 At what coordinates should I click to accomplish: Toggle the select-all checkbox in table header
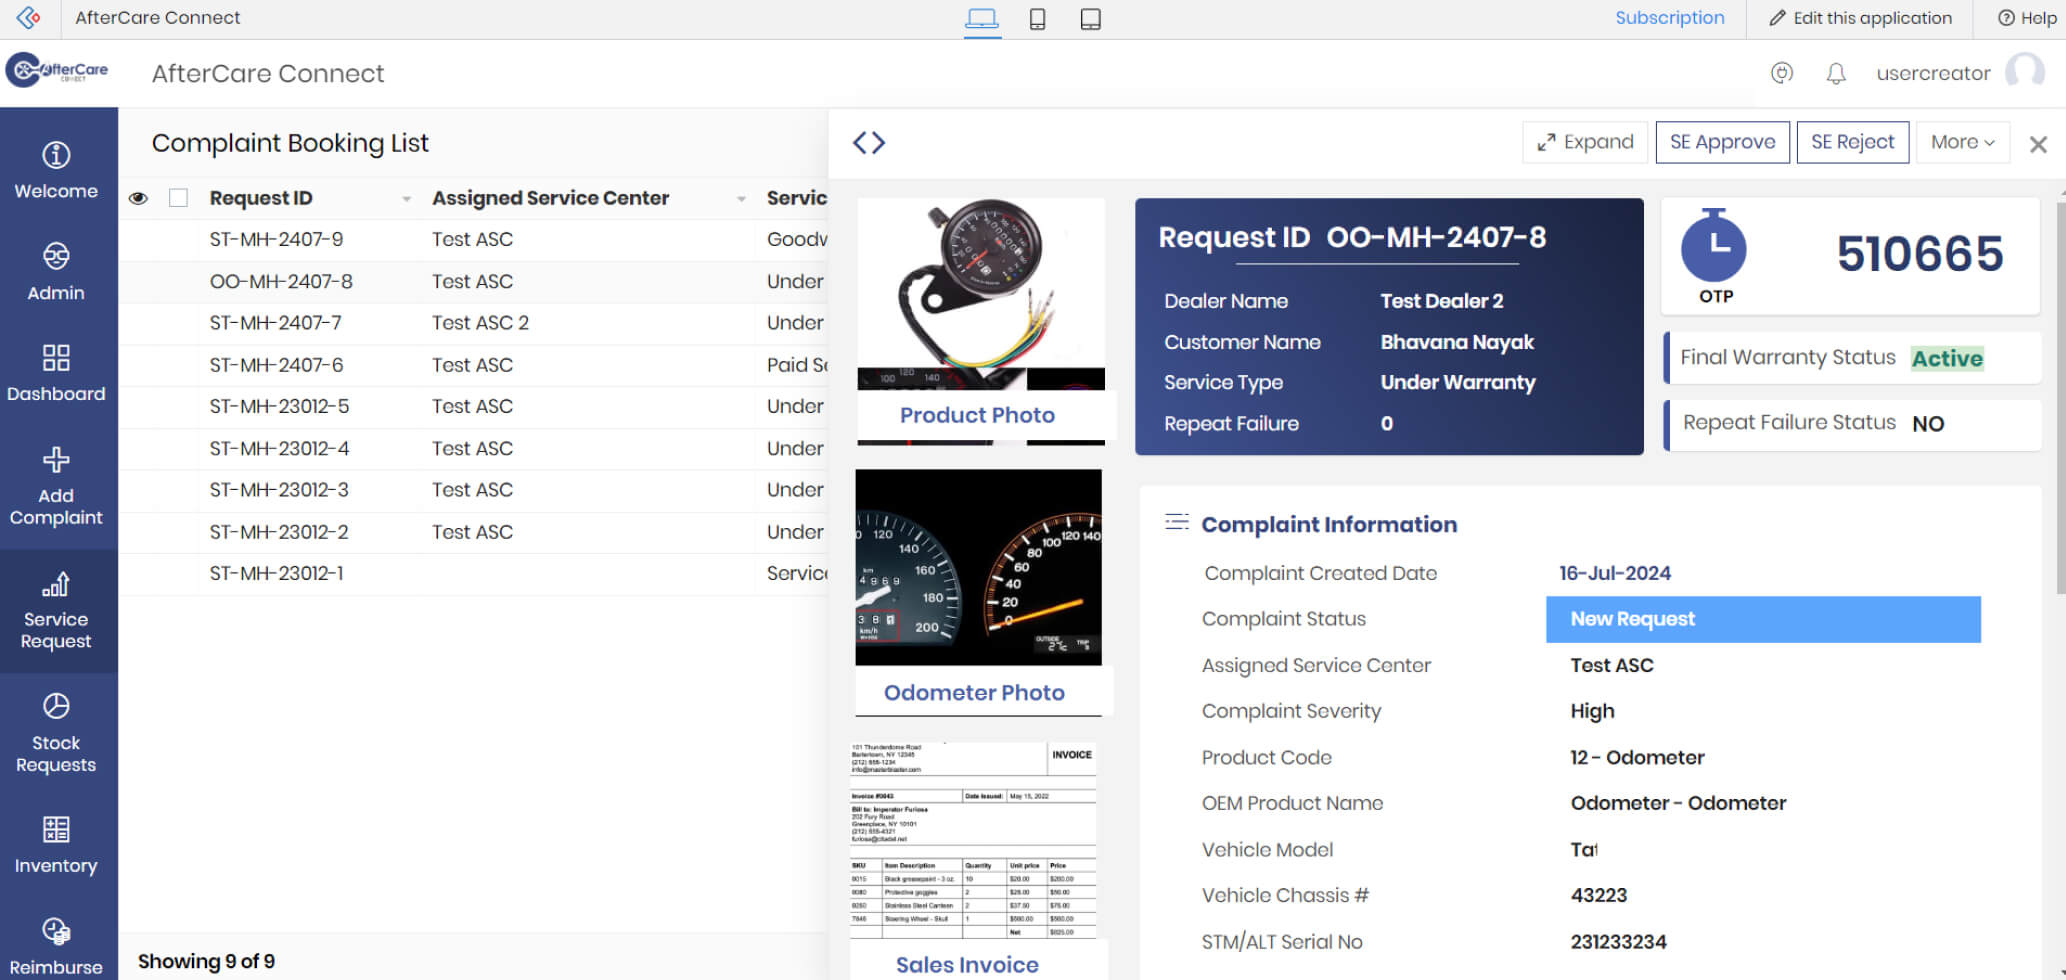coord(178,198)
